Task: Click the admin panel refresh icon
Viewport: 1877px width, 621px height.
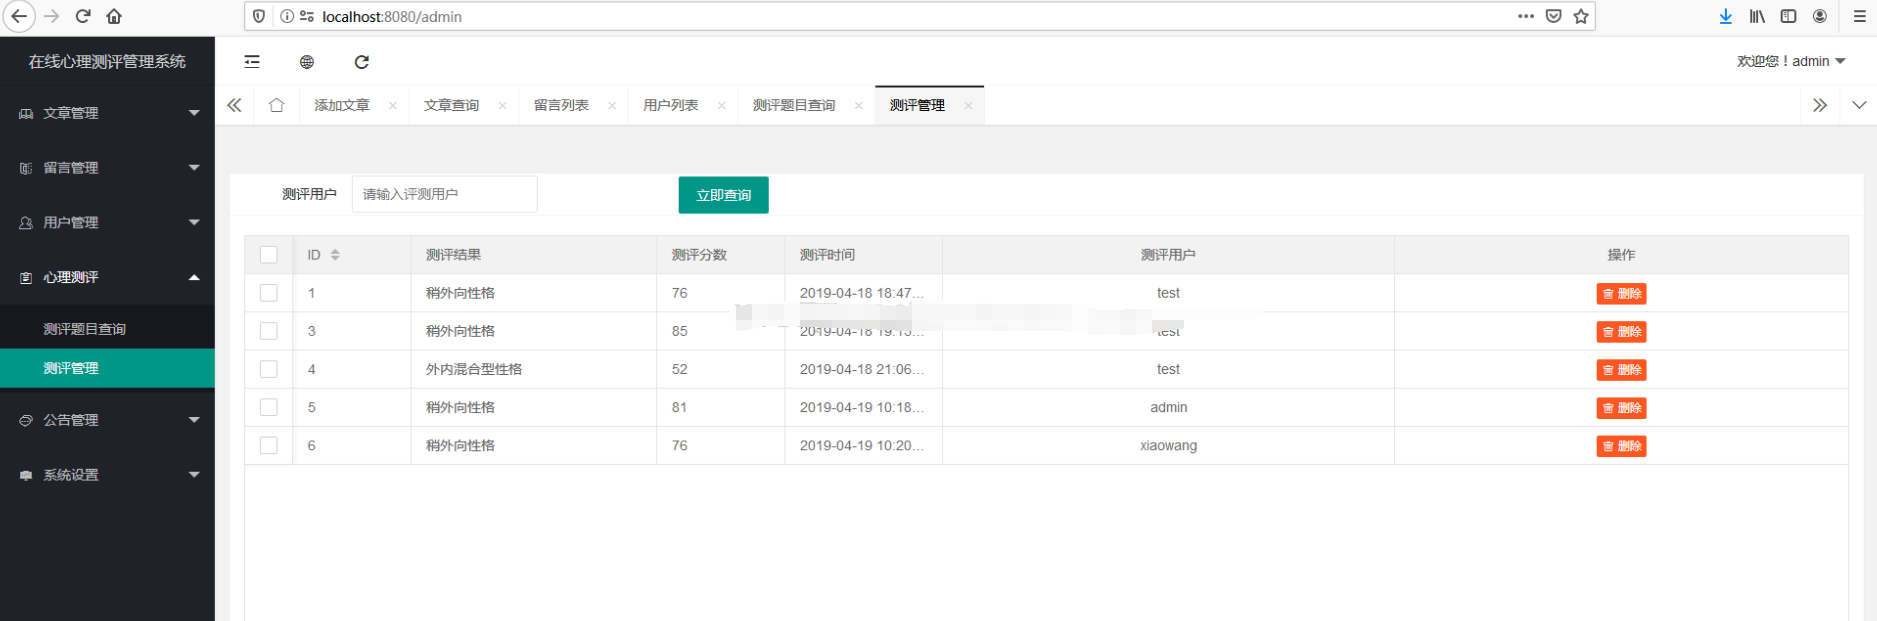Action: (362, 62)
